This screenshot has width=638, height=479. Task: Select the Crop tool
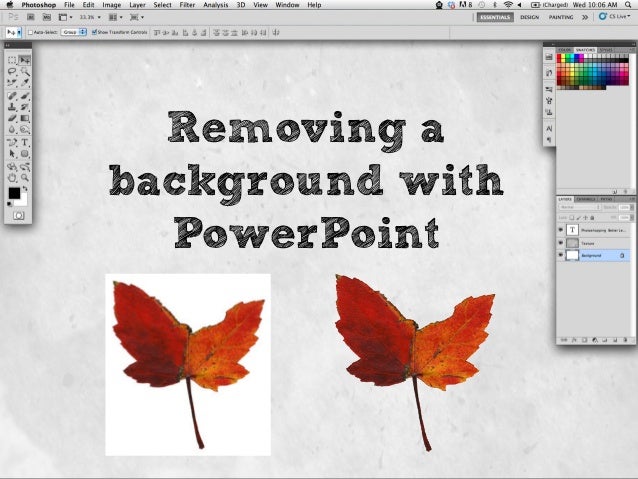point(12,83)
